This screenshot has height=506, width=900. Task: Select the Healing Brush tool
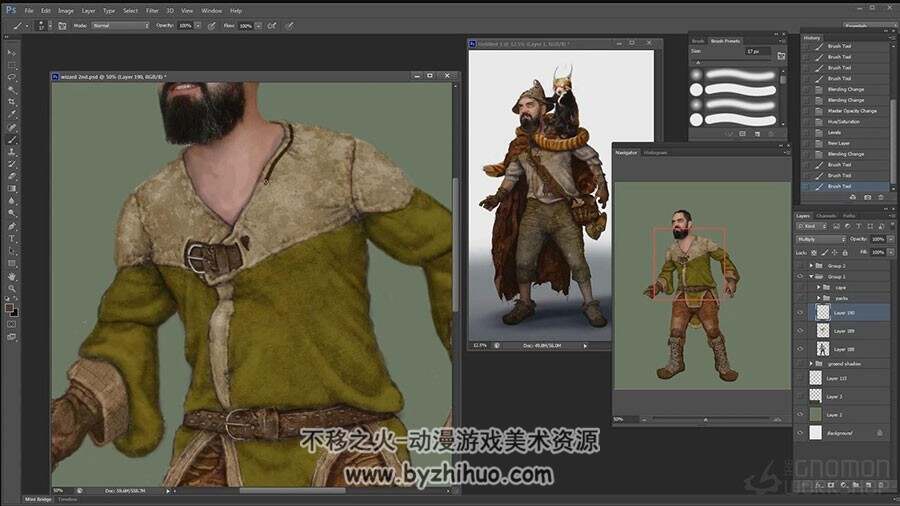tap(11, 127)
